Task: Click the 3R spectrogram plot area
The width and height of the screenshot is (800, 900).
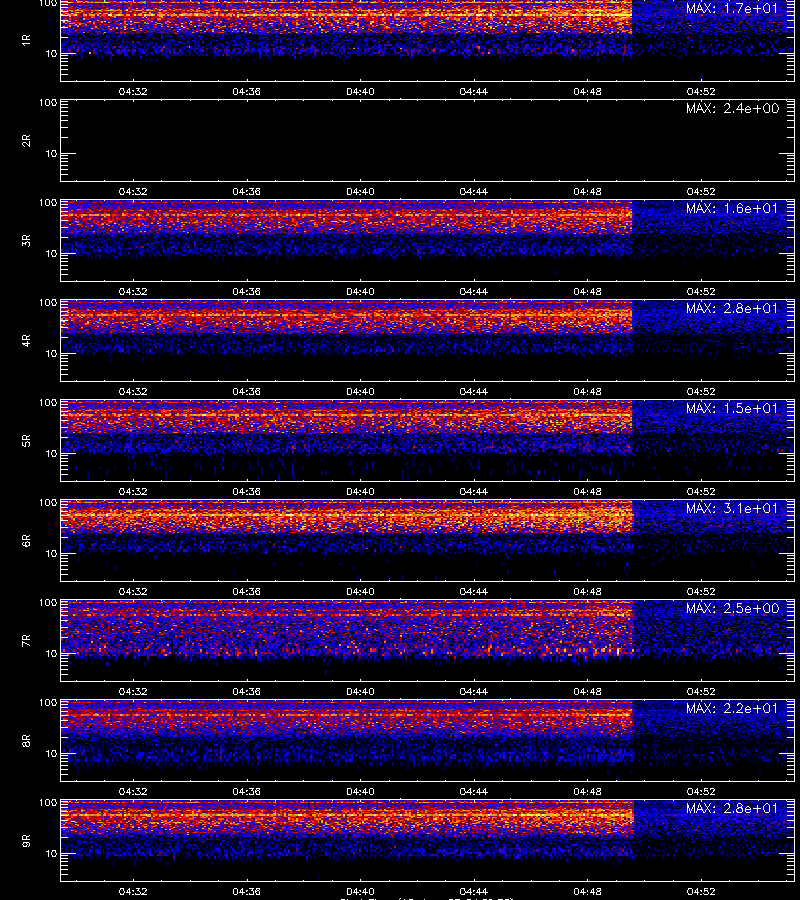Action: coord(427,240)
